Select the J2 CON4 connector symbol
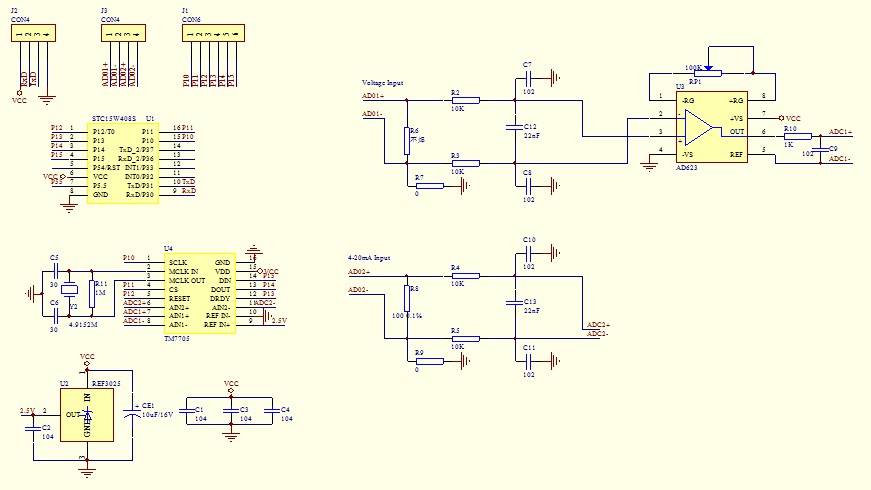 pyautogui.click(x=33, y=33)
